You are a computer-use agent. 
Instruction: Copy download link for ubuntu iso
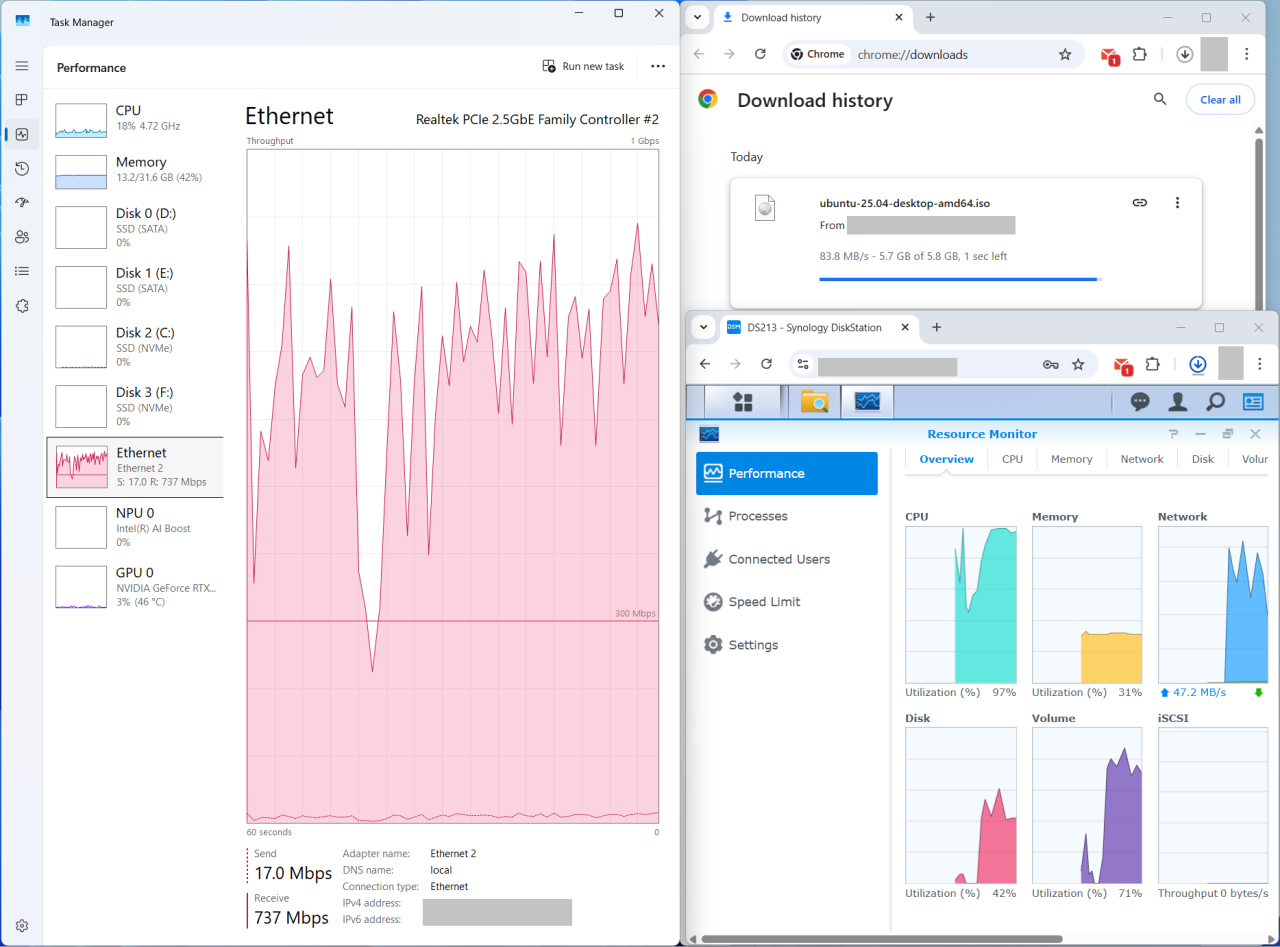[x=1139, y=202]
